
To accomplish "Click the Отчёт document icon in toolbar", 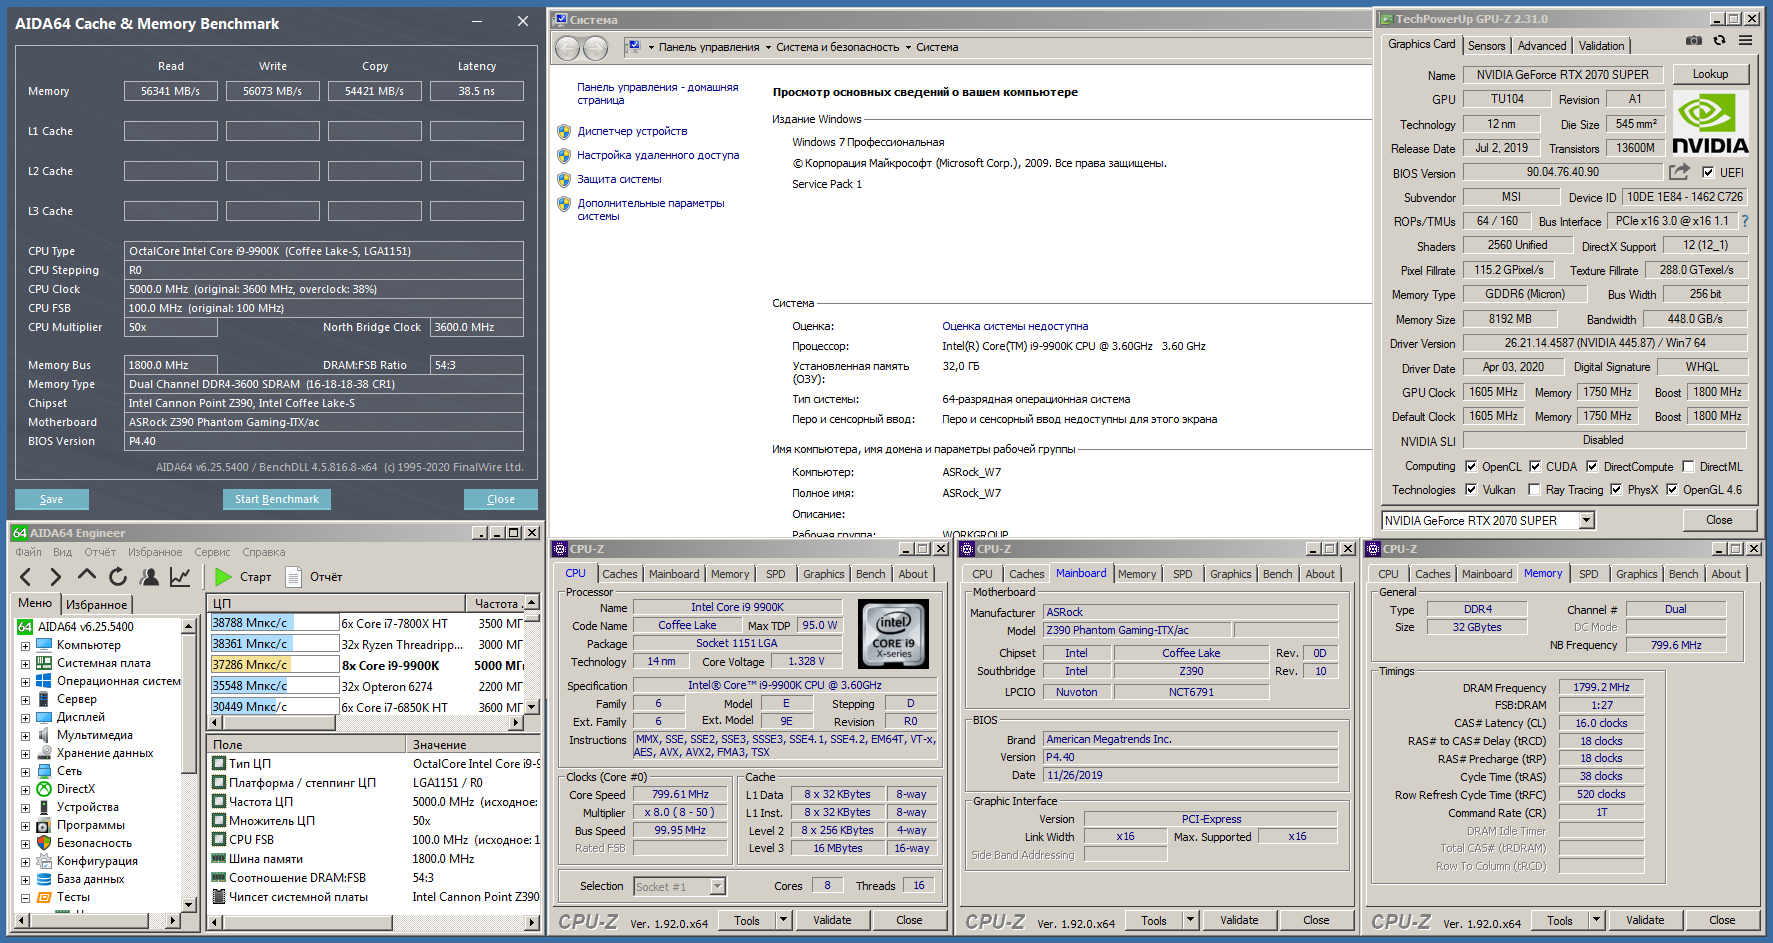I will pos(294,577).
